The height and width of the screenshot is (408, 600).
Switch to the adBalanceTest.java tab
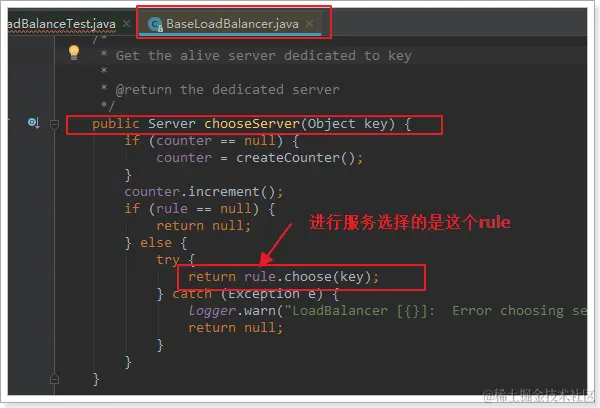pos(62,24)
